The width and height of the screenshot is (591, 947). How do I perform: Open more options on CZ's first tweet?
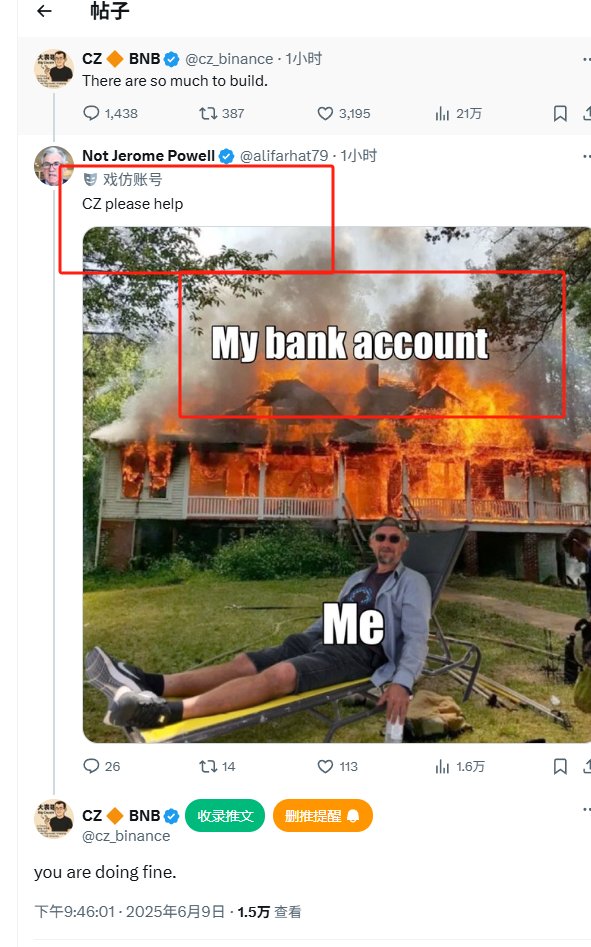[x=587, y=59]
